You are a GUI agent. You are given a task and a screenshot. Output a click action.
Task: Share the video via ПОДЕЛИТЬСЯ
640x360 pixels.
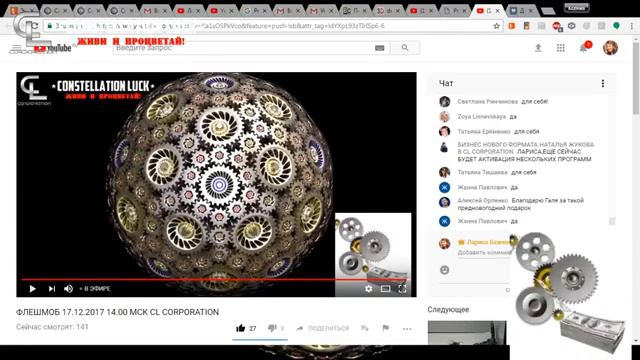(322, 328)
